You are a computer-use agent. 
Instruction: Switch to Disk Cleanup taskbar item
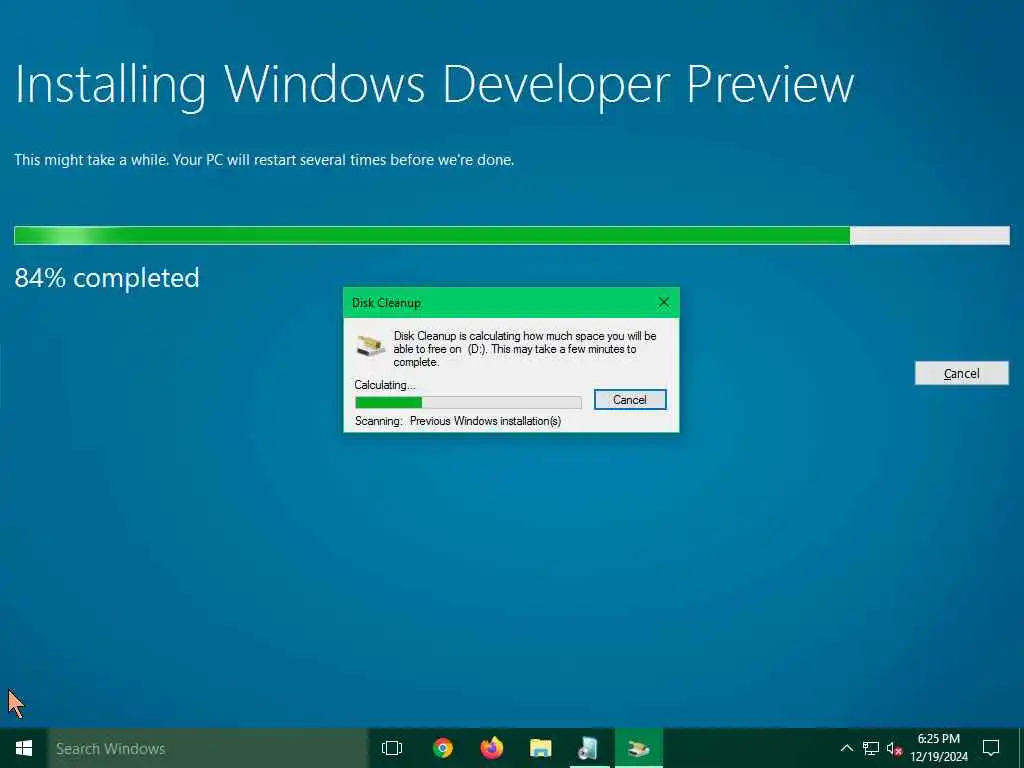pos(639,748)
